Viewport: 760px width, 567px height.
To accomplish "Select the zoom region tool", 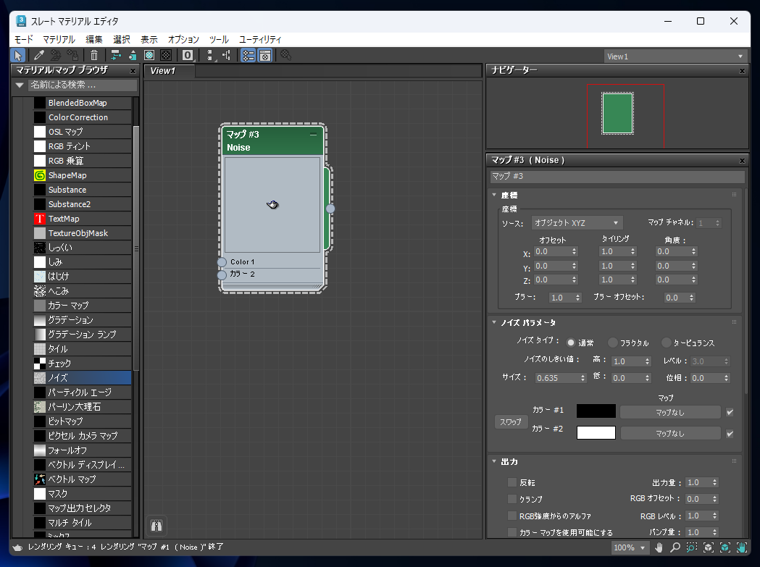I will pyautogui.click(x=692, y=548).
